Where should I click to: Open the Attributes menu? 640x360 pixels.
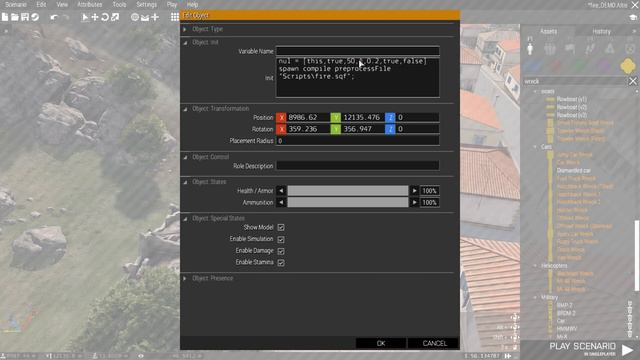tap(90, 4)
